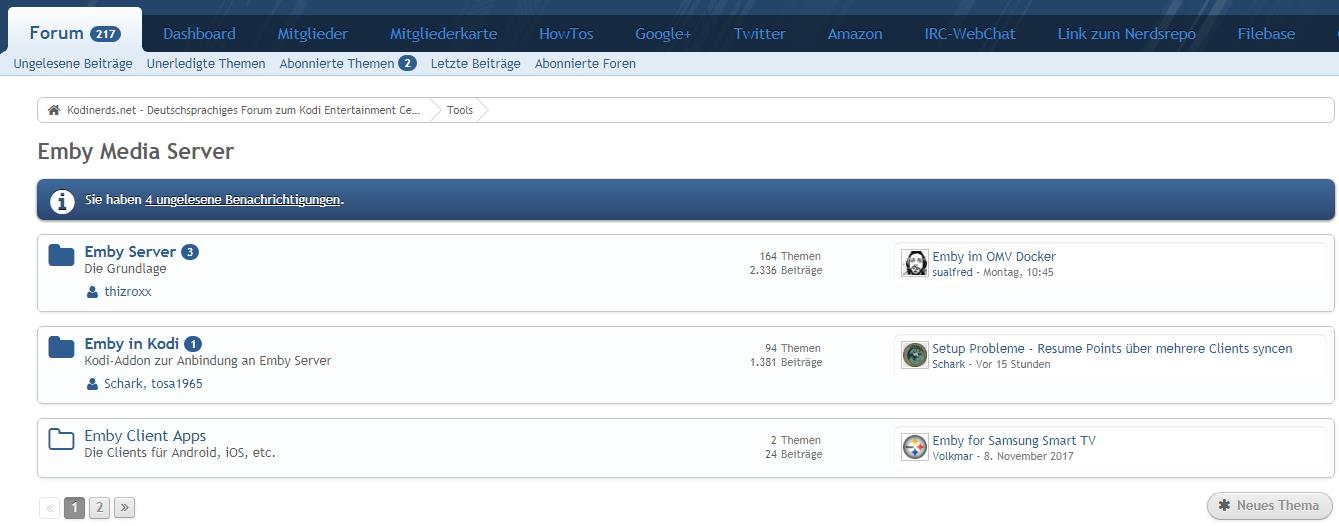
Task: Click the 217 badge on Forum tab
Action: [105, 34]
